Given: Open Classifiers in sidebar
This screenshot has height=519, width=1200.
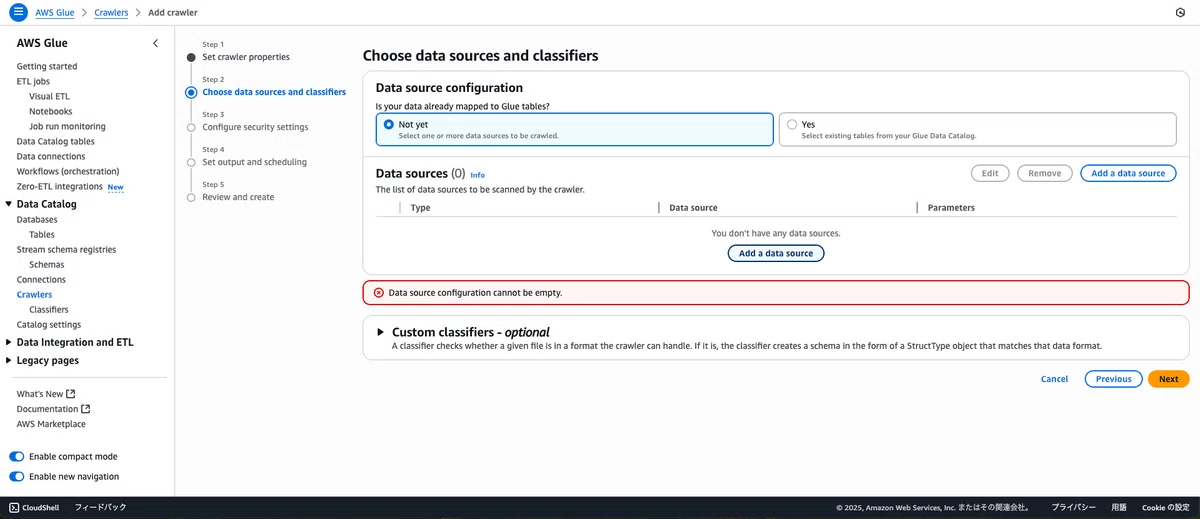Looking at the screenshot, I should 49,309.
